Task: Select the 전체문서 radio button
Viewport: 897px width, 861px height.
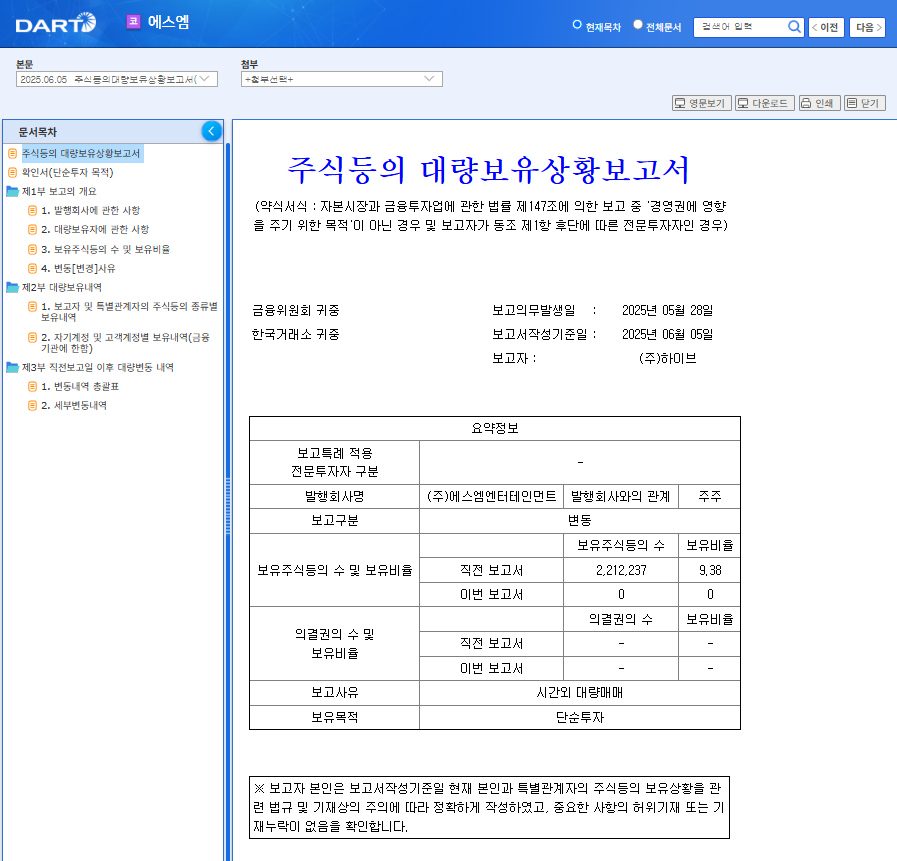Action: click(x=638, y=25)
